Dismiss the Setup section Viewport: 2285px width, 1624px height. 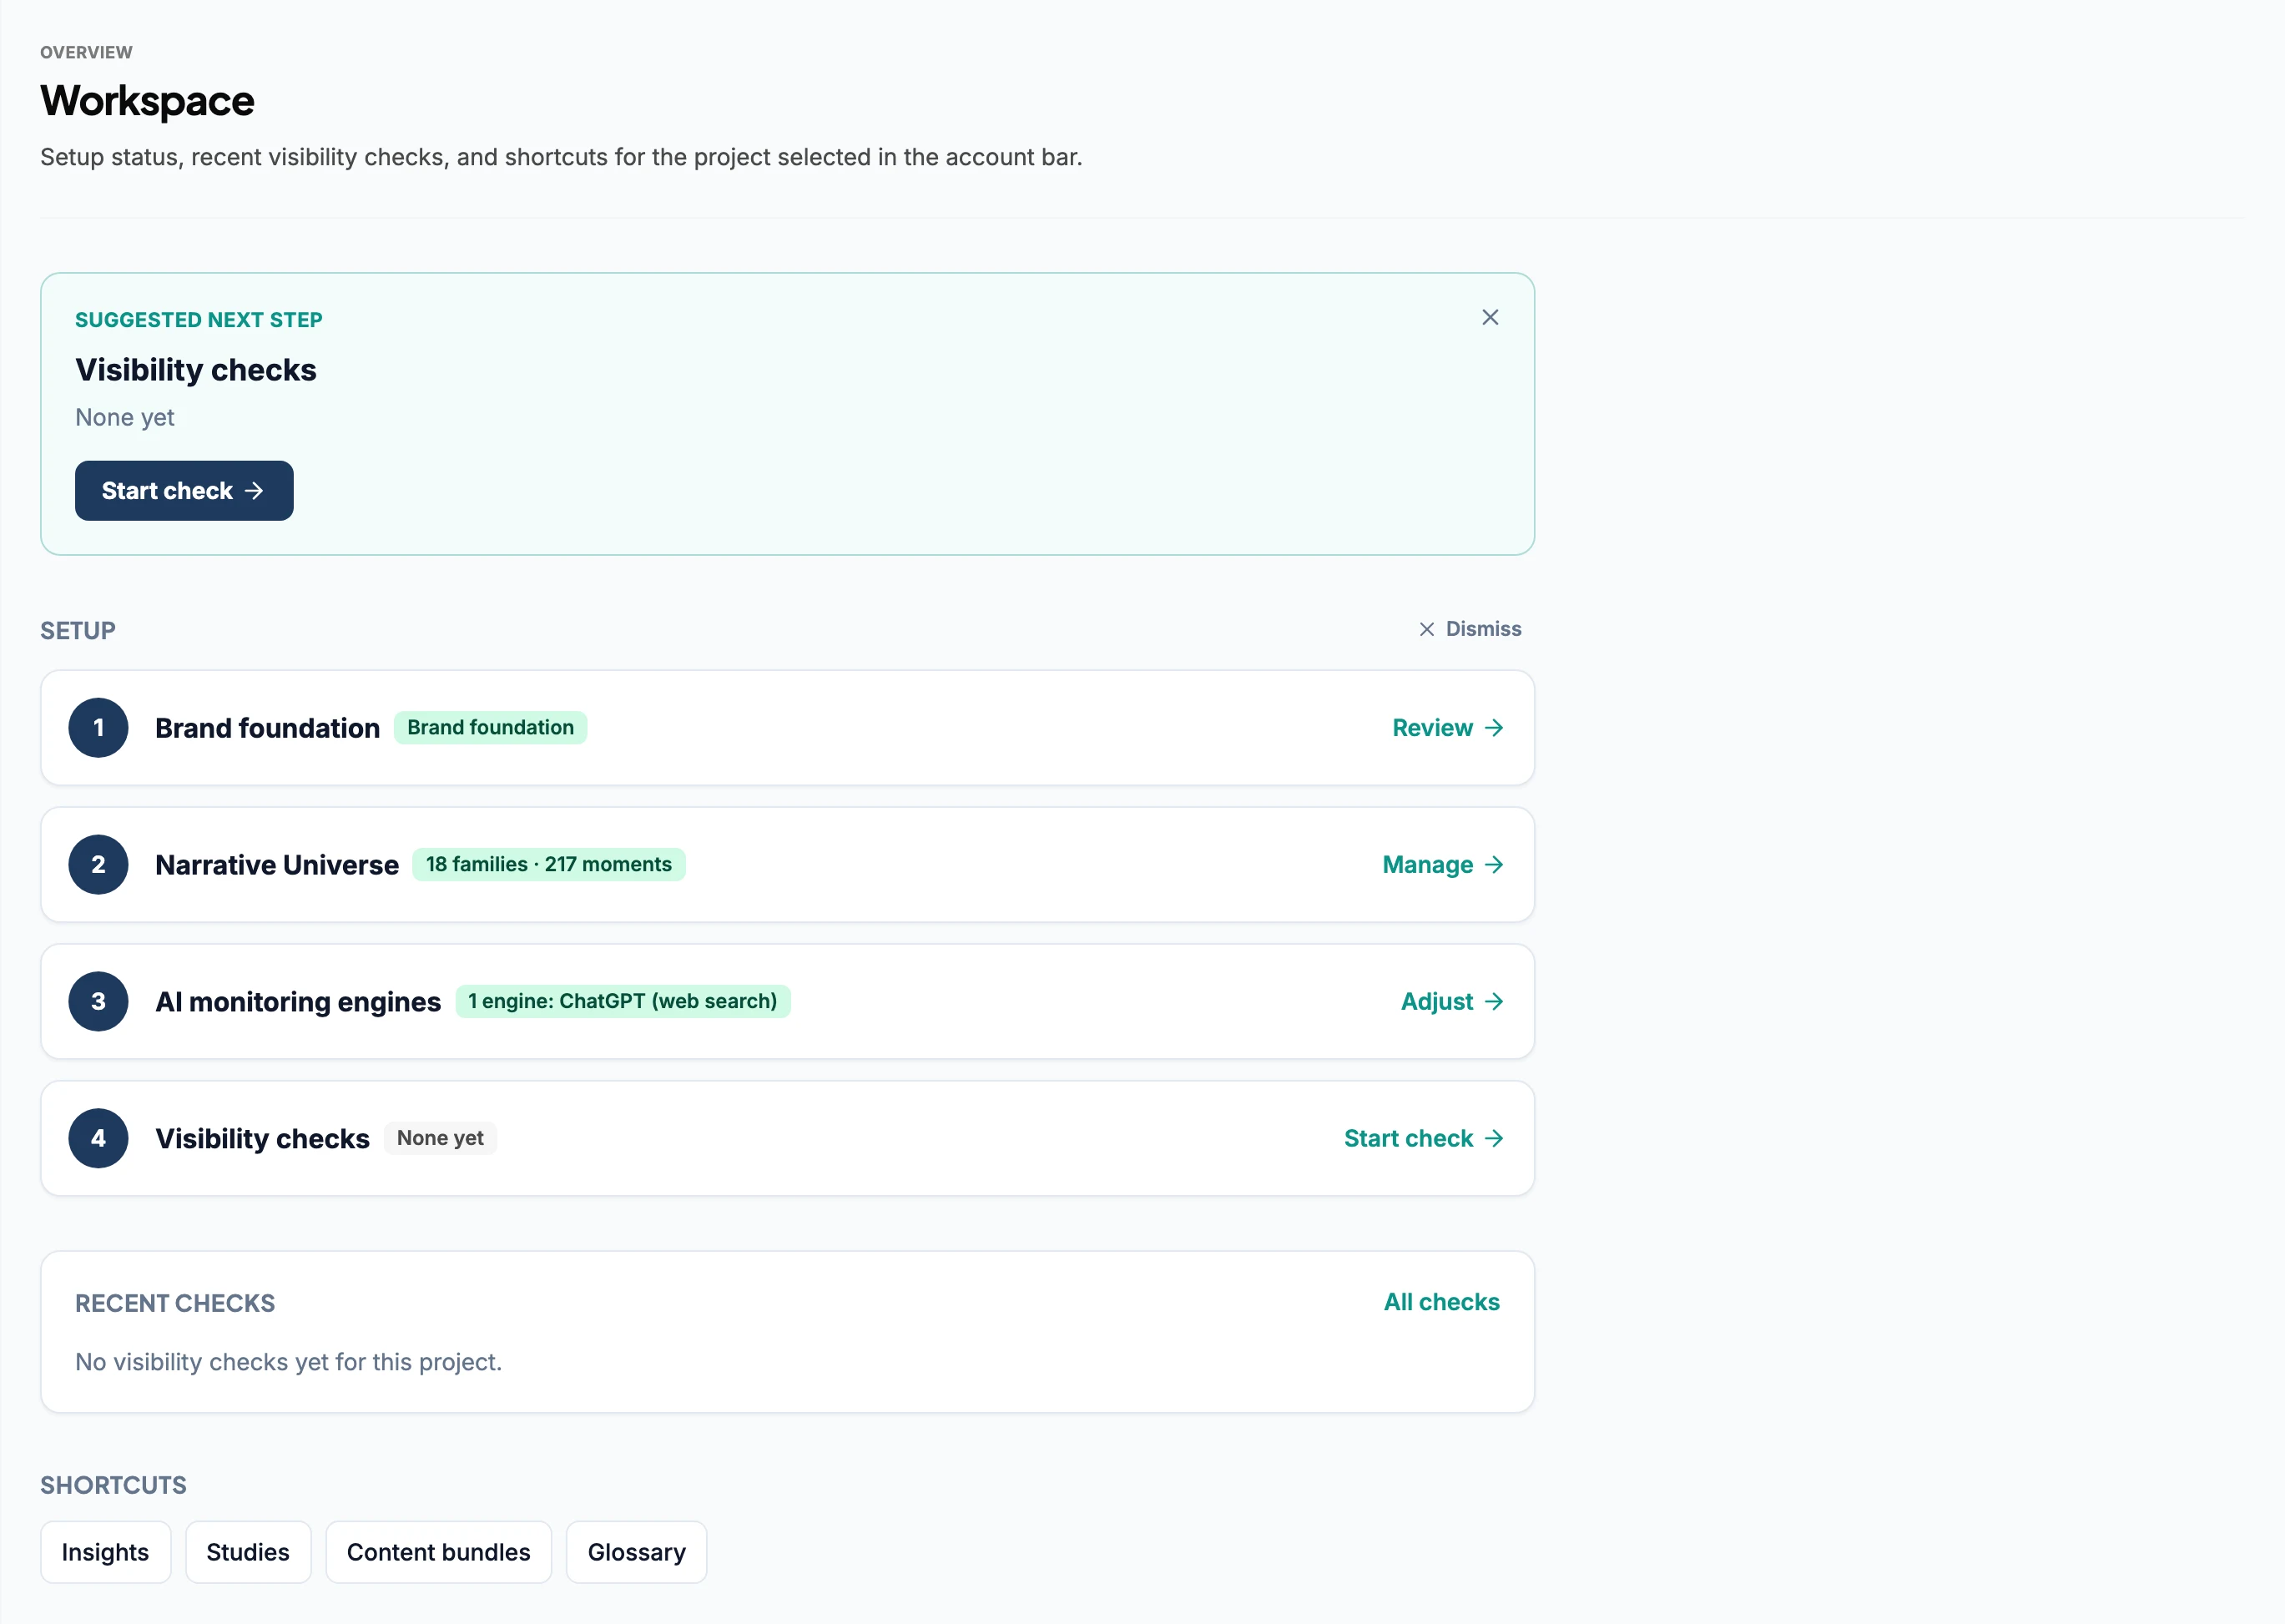click(x=1470, y=629)
